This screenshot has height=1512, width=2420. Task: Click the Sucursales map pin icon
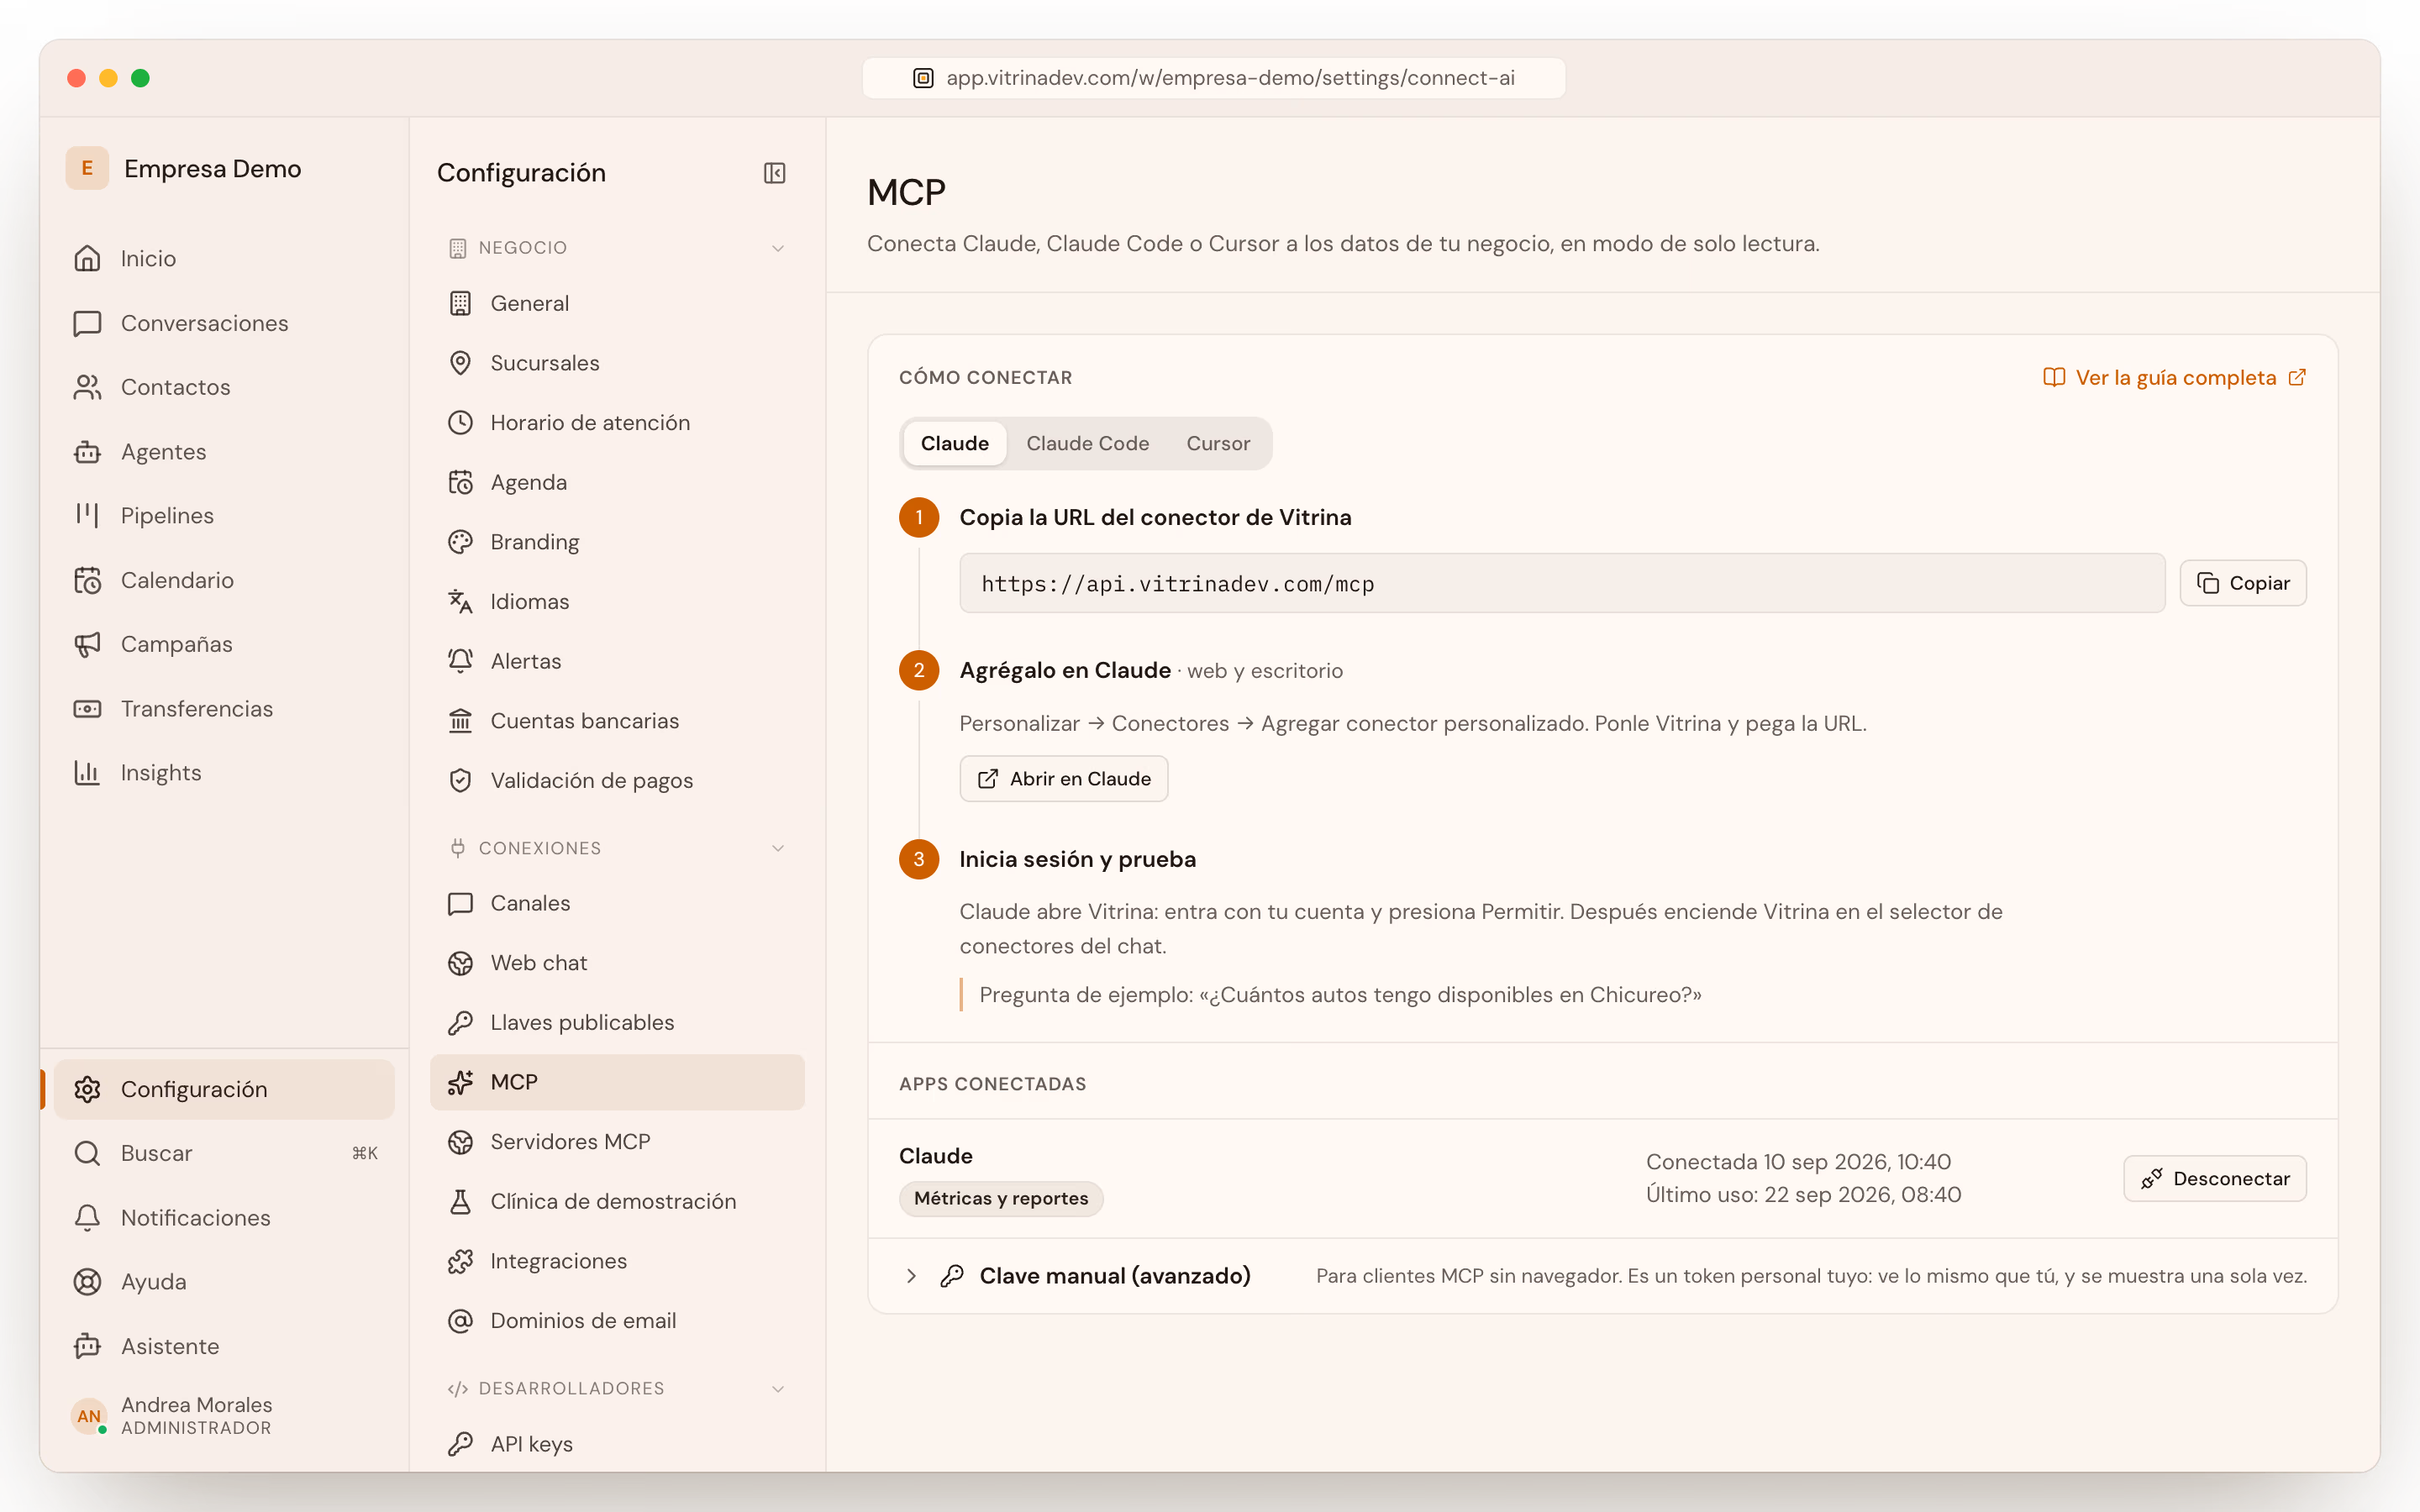pyautogui.click(x=460, y=363)
